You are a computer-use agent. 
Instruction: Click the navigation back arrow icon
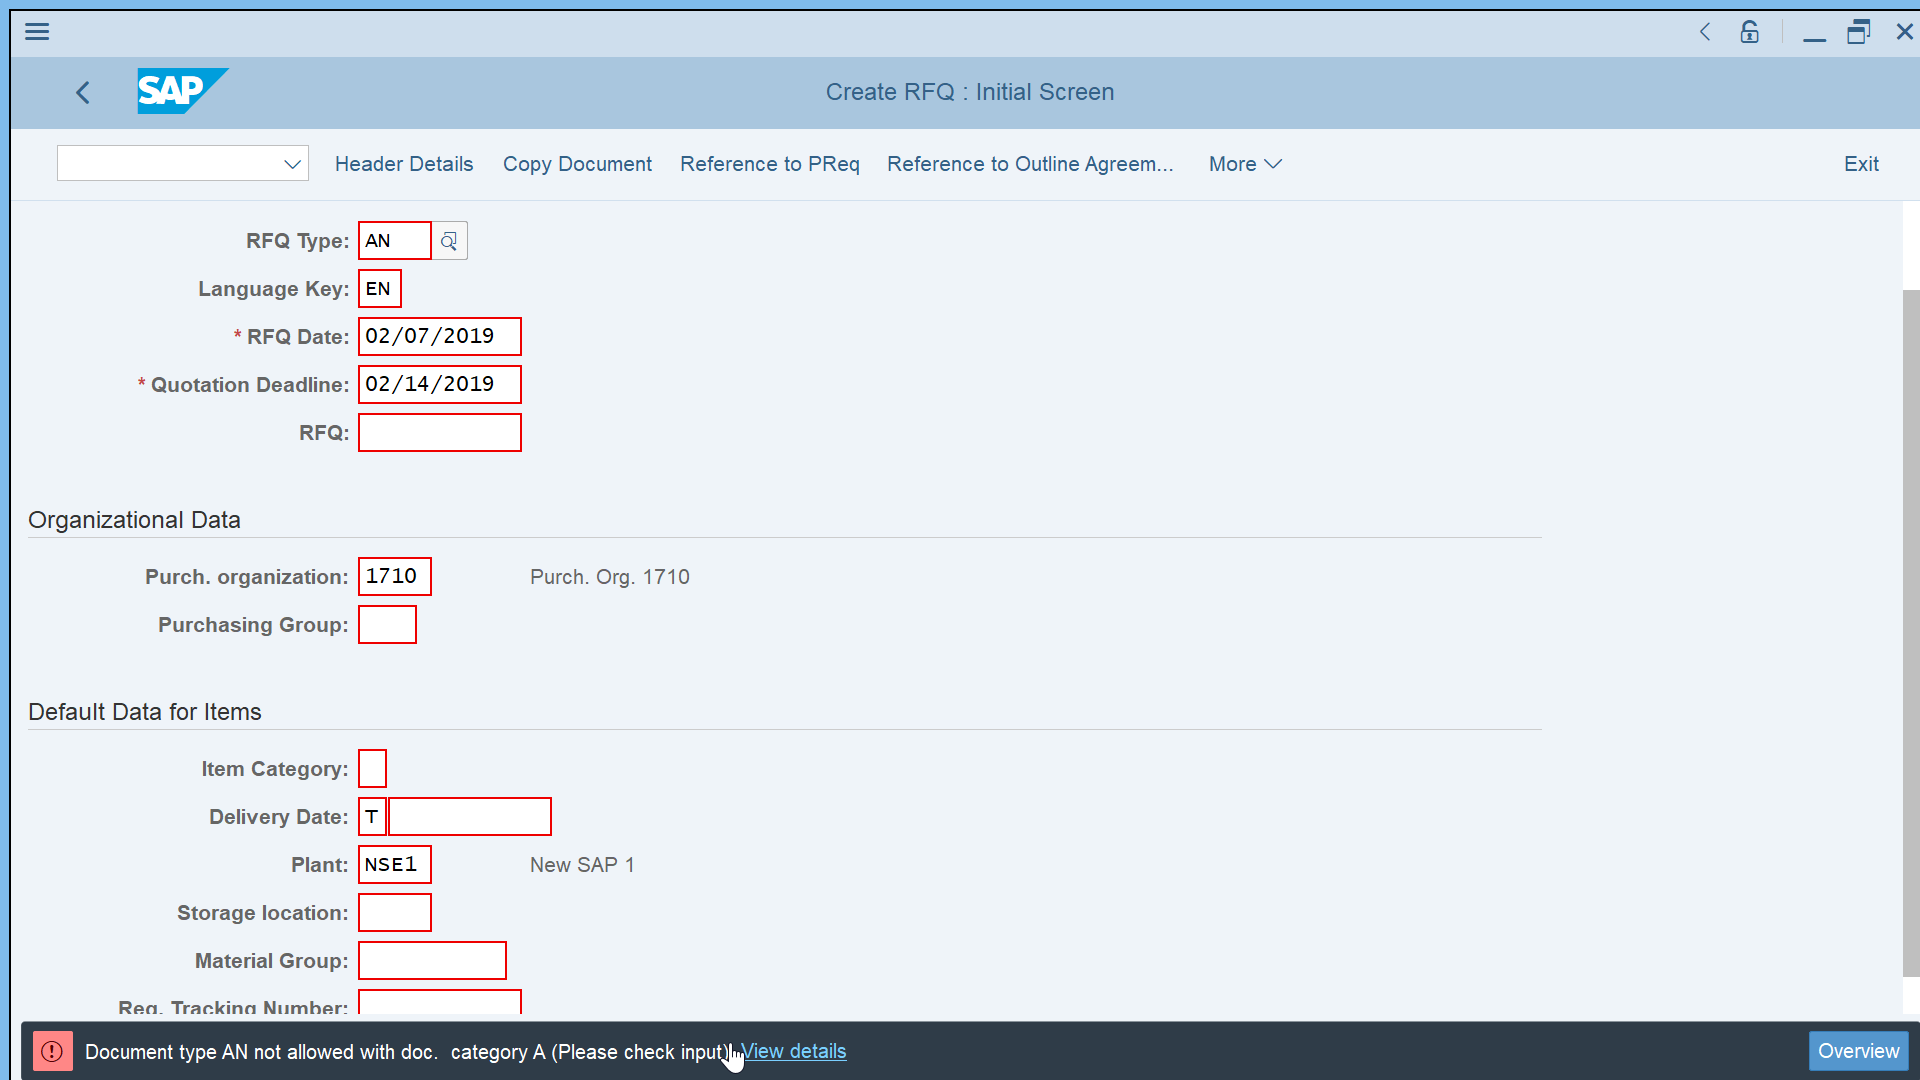[82, 90]
